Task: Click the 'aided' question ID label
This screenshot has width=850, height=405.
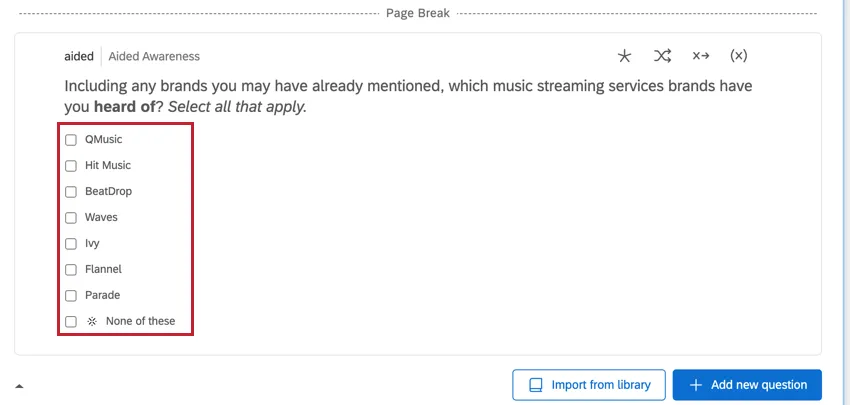Action: 79,57
